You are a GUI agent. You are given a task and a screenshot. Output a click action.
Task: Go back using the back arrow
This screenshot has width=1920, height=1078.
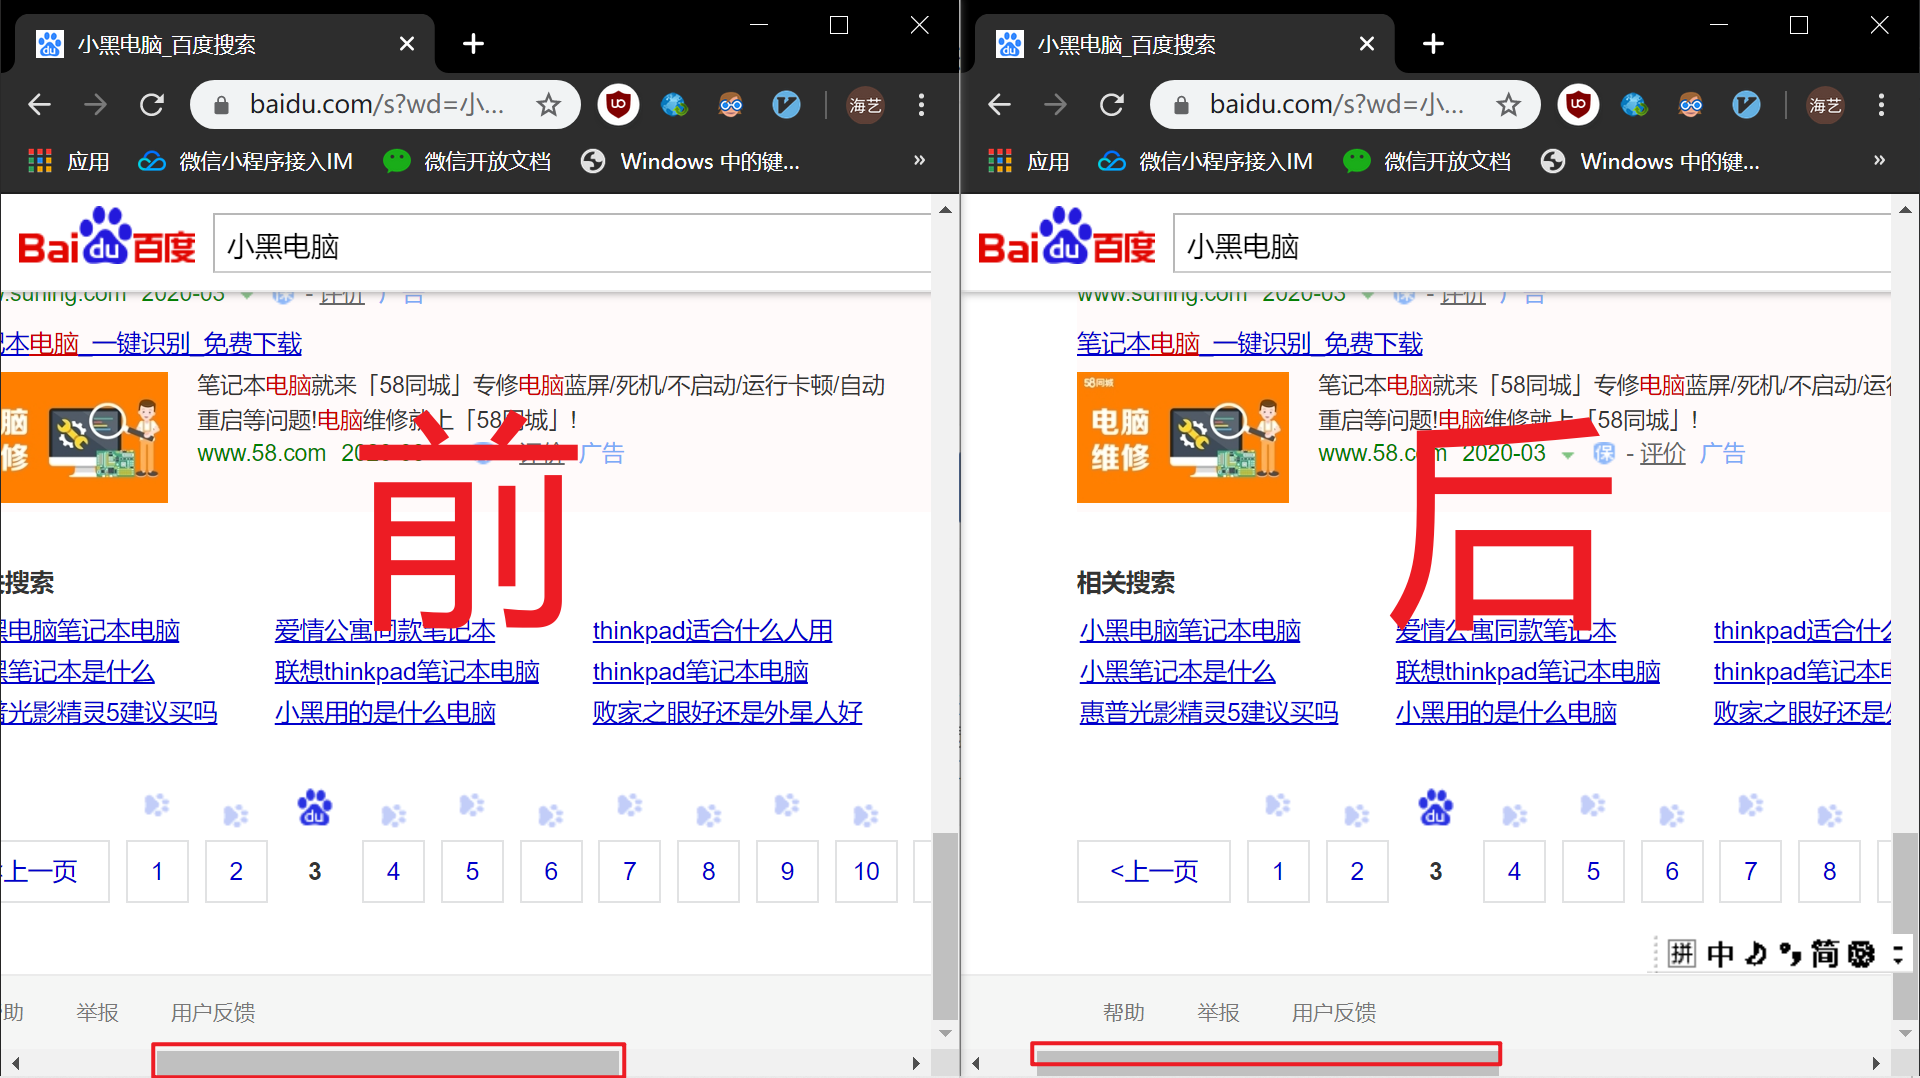(x=39, y=104)
